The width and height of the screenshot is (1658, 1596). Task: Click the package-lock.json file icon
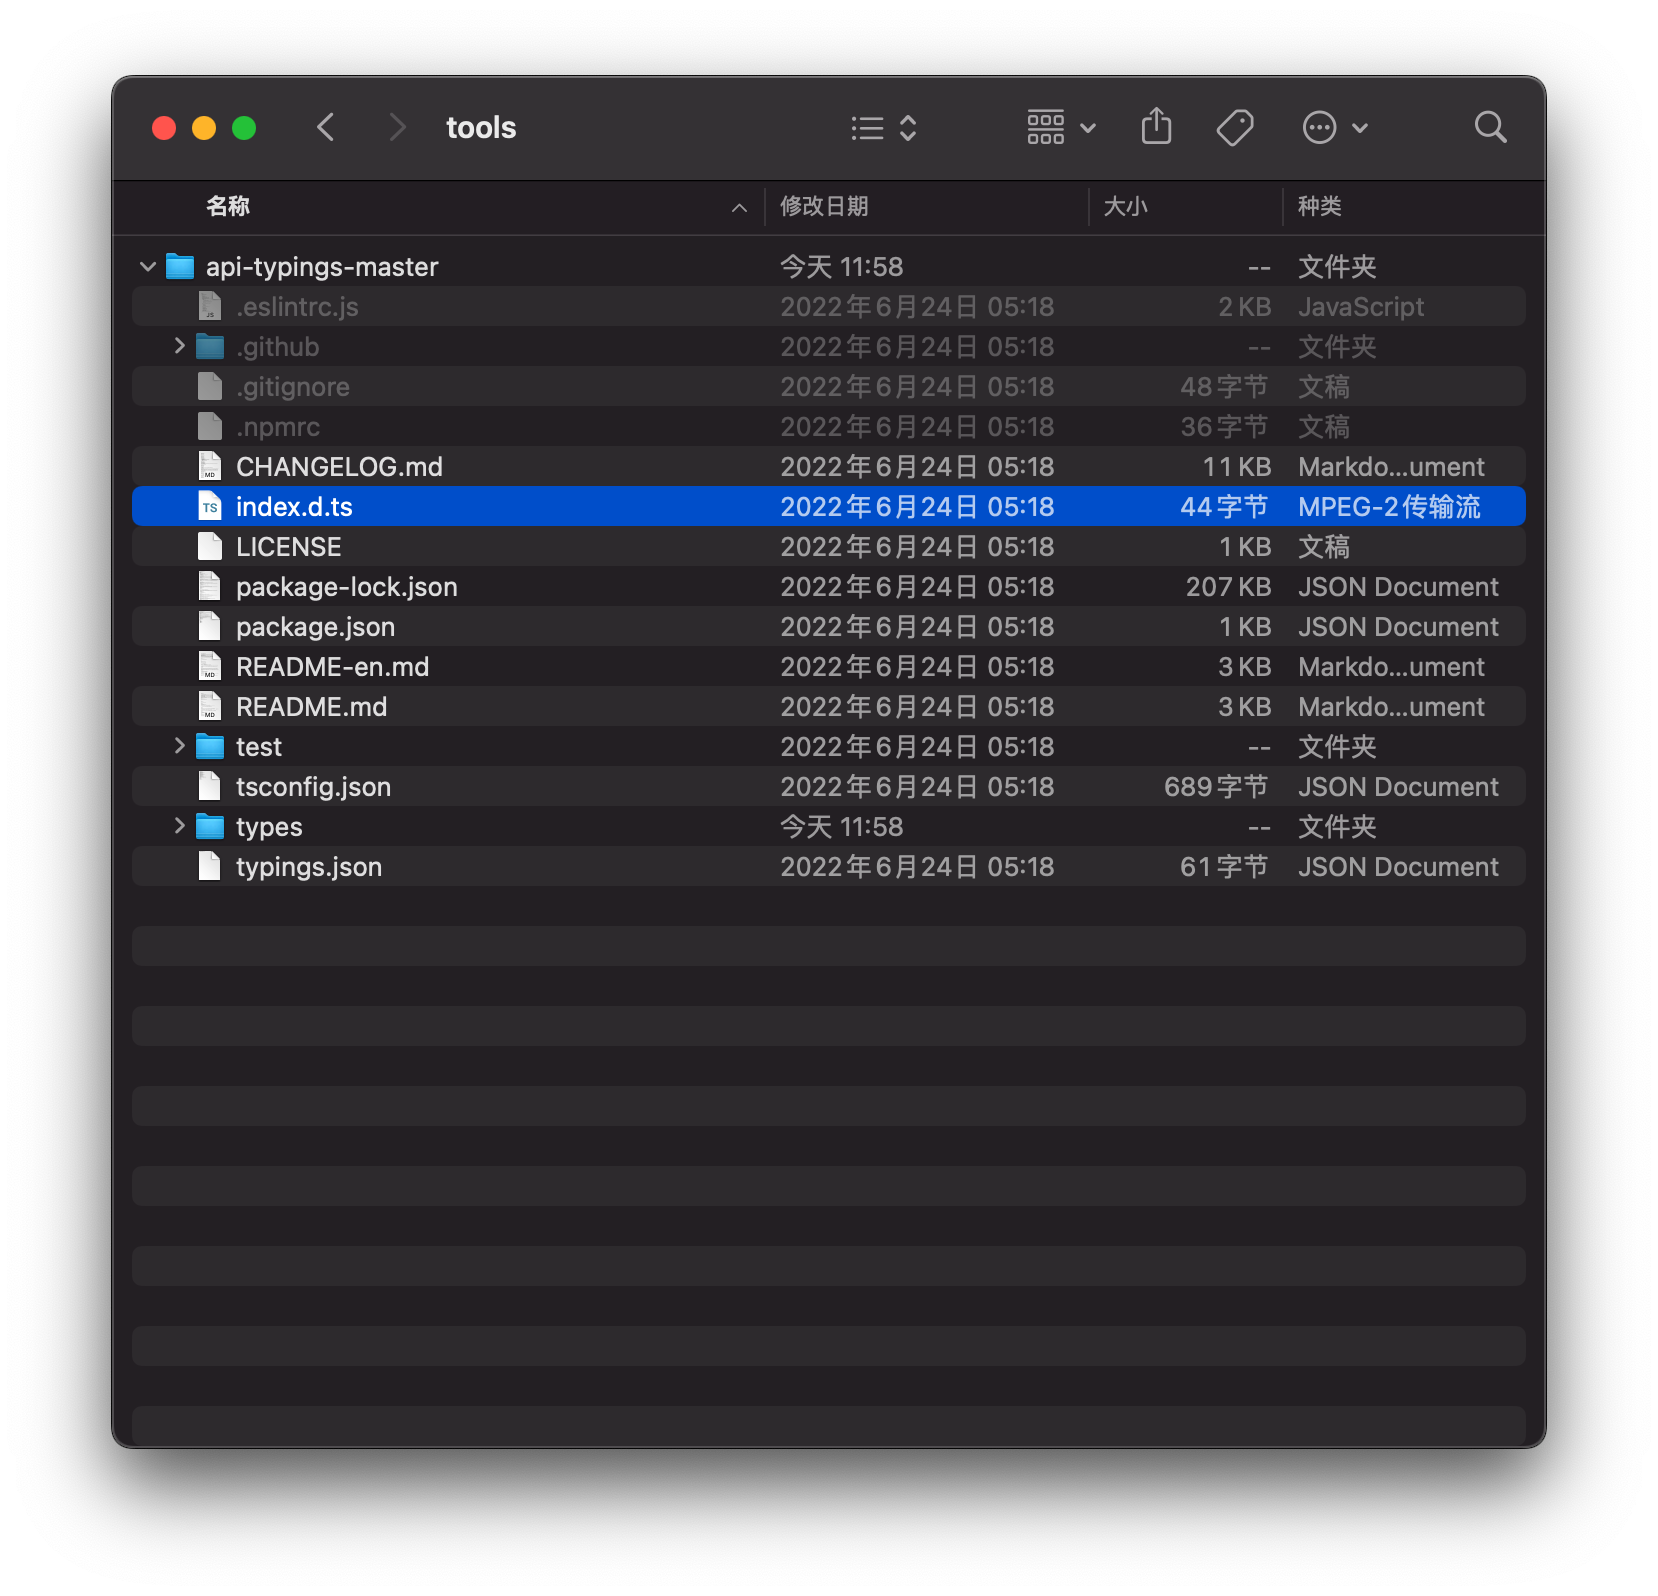[209, 586]
